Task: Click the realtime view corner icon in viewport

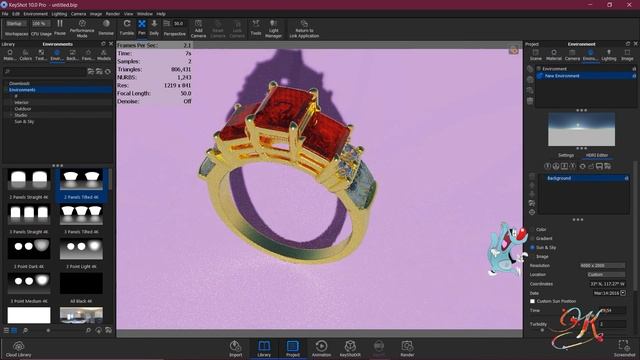Action: pyautogui.click(x=513, y=50)
